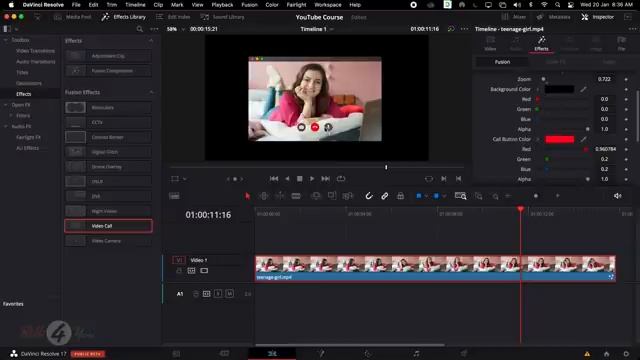This screenshot has width=640, height=360.
Task: Select the arrow Selection Mode tool
Action: 247,196
